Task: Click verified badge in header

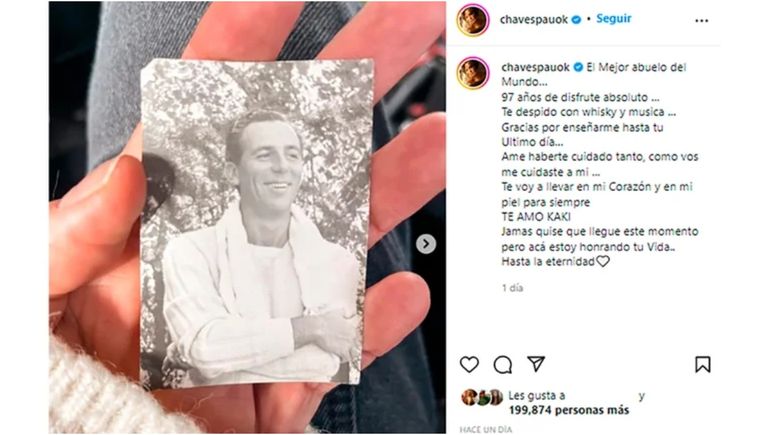Action: [577, 20]
